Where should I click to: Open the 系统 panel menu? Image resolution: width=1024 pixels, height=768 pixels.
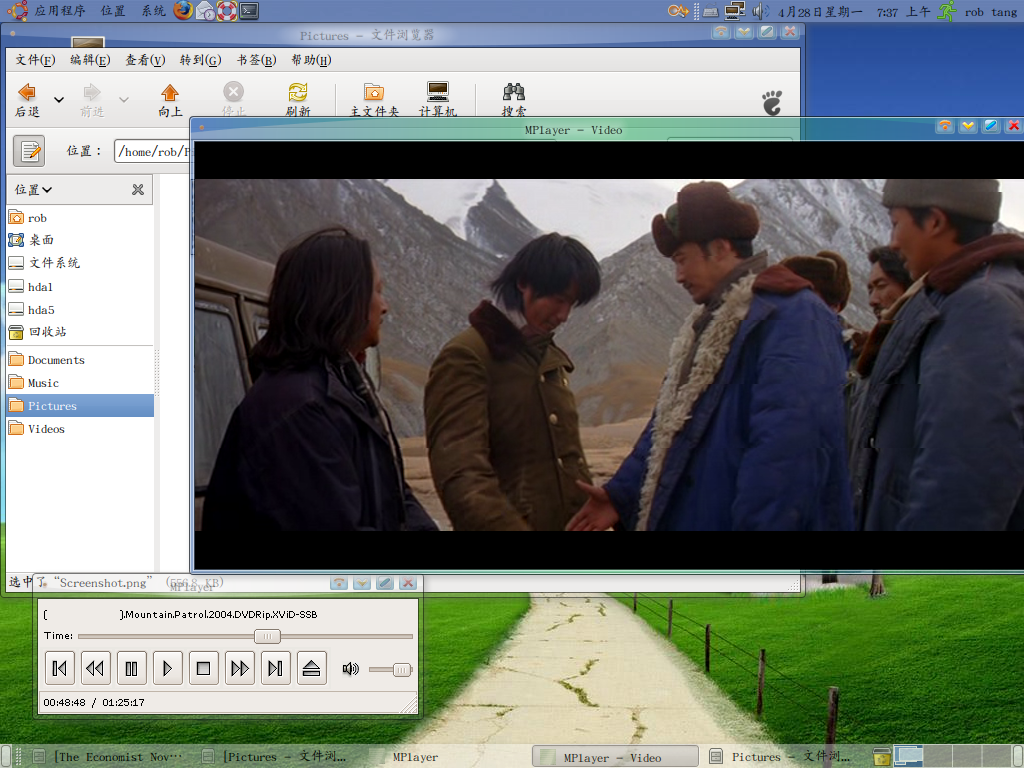point(153,11)
